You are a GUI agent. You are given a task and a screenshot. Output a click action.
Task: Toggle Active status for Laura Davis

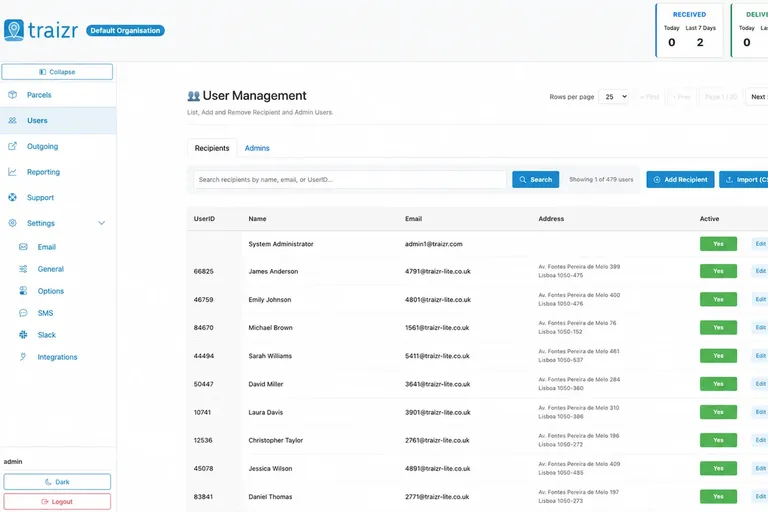718,412
